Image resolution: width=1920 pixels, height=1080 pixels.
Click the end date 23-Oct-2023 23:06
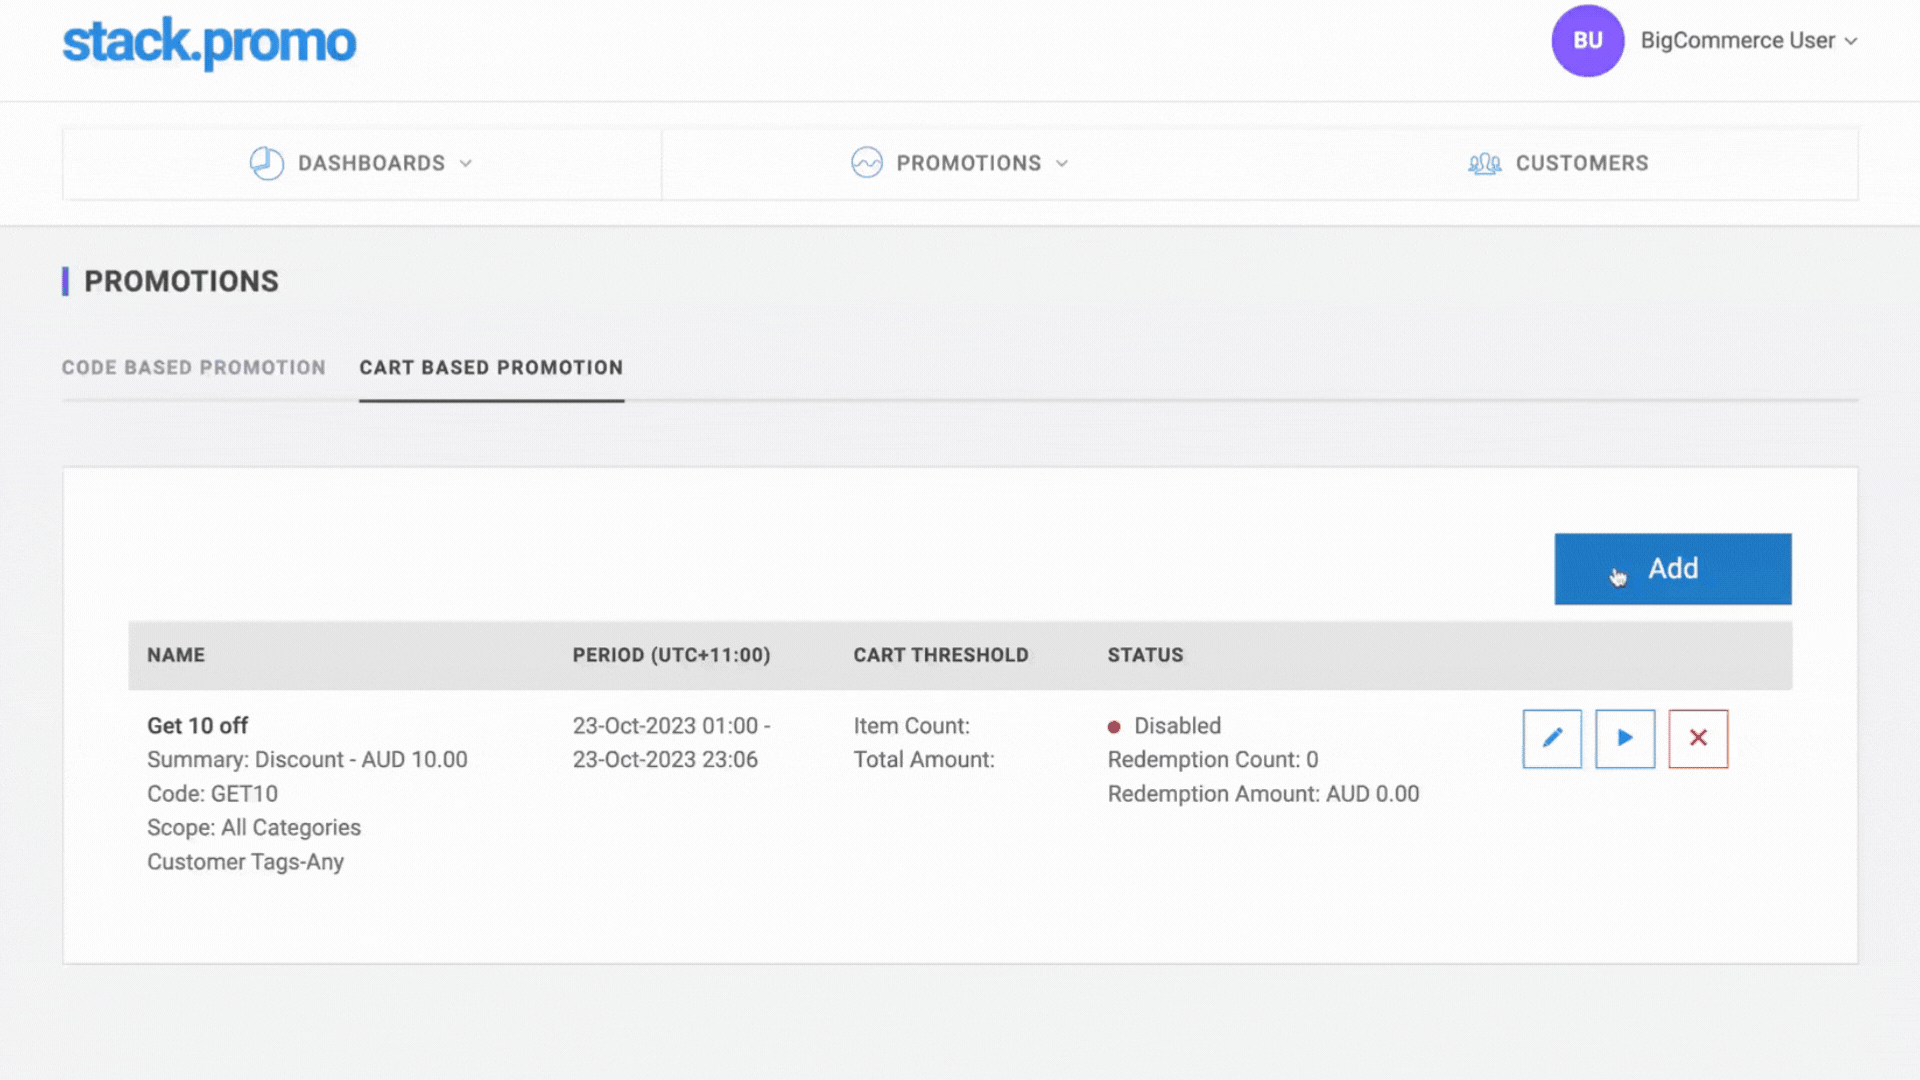point(665,760)
